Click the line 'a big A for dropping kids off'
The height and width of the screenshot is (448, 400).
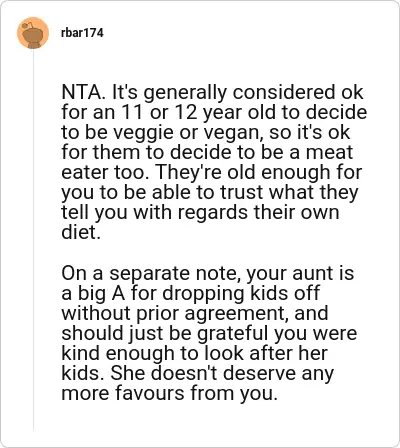tap(191, 293)
